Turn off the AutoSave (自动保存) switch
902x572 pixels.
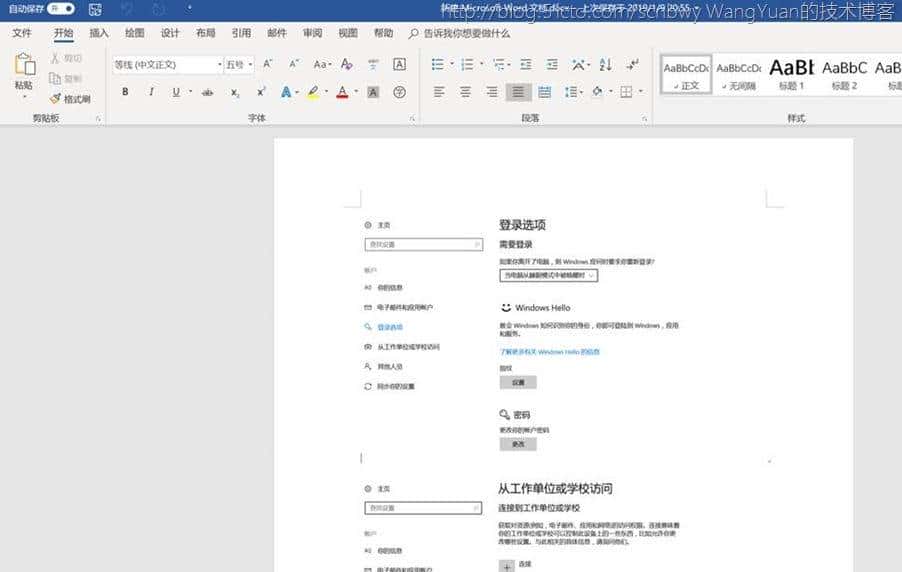(x=62, y=9)
